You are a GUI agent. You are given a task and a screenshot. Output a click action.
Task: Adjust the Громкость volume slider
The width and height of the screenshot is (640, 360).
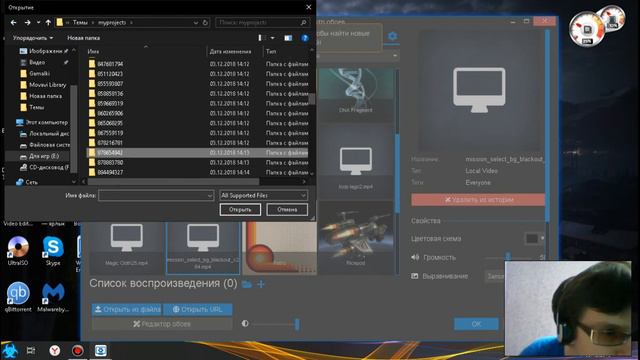[x=508, y=257]
